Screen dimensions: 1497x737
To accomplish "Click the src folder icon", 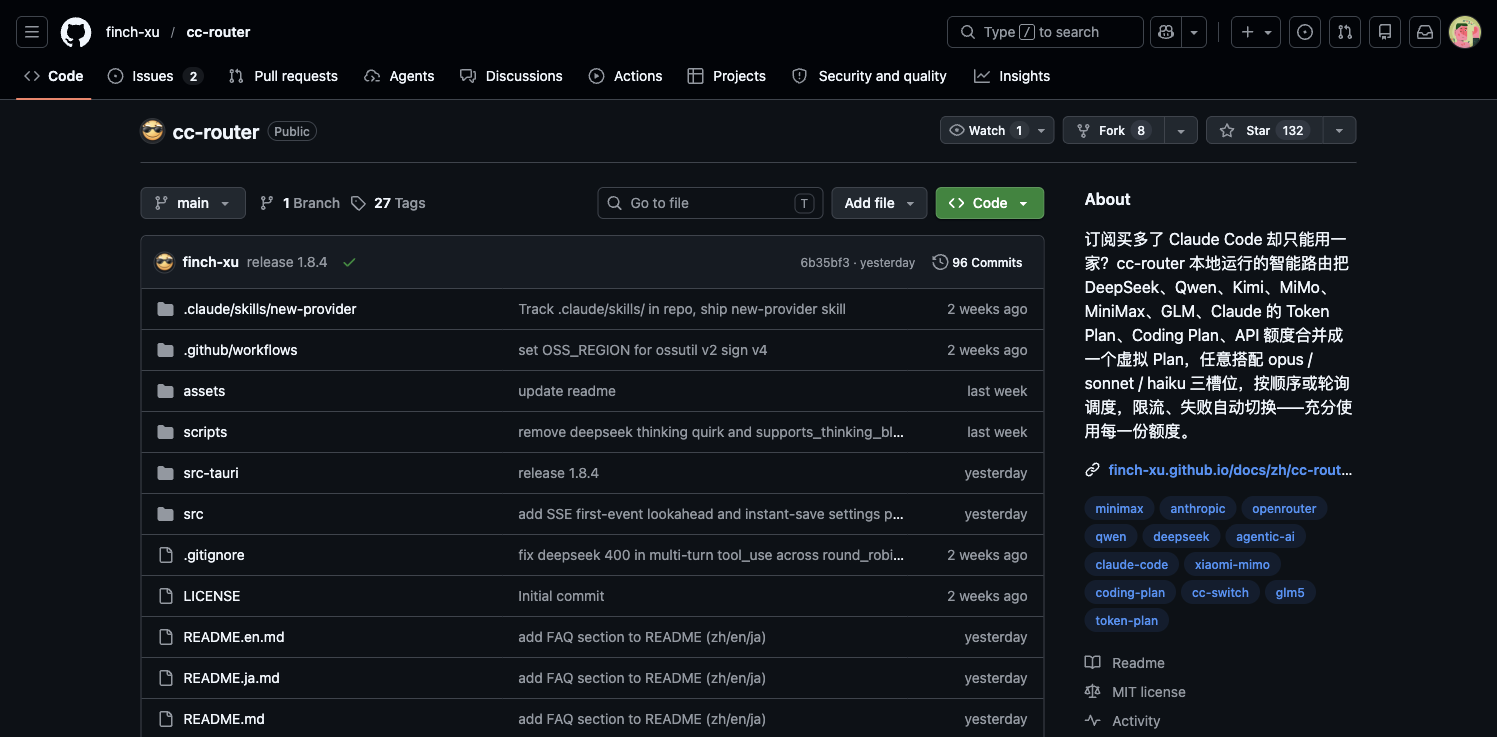I will (165, 514).
